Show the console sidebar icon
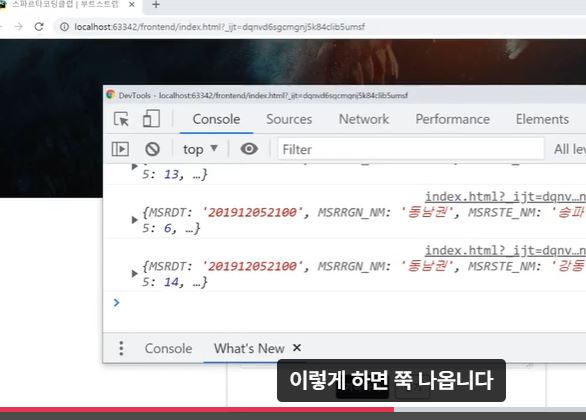The width and height of the screenshot is (586, 420). click(x=120, y=149)
